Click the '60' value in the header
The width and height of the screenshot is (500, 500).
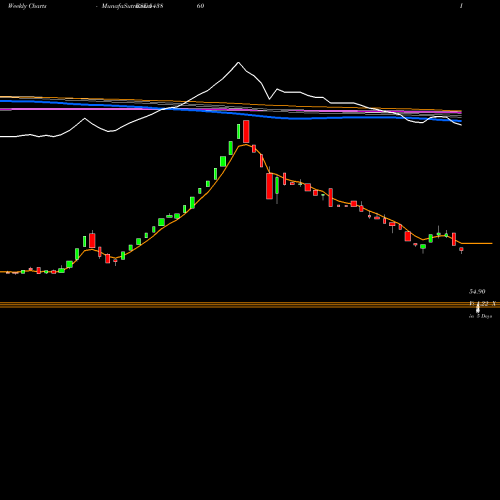[200, 6]
